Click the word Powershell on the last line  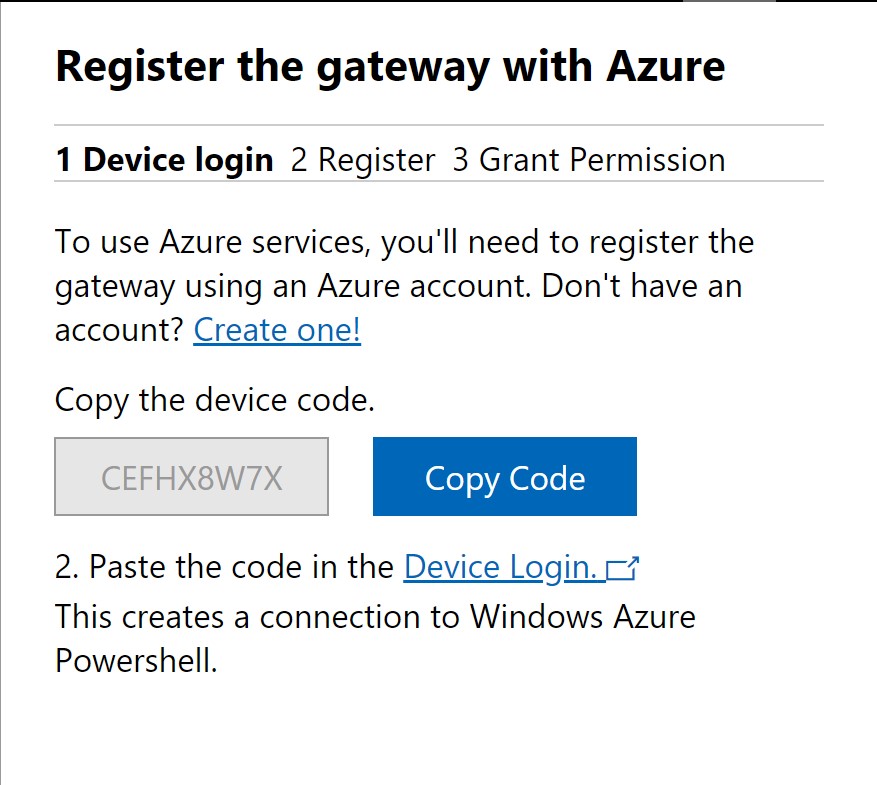[x=136, y=660]
